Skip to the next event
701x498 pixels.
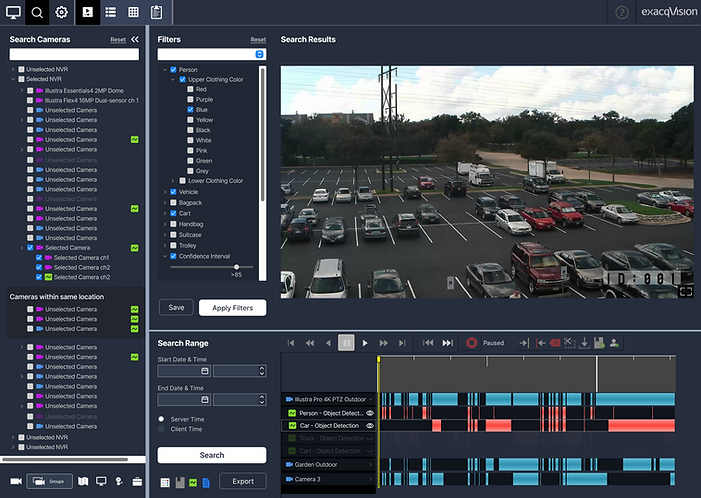[448, 343]
